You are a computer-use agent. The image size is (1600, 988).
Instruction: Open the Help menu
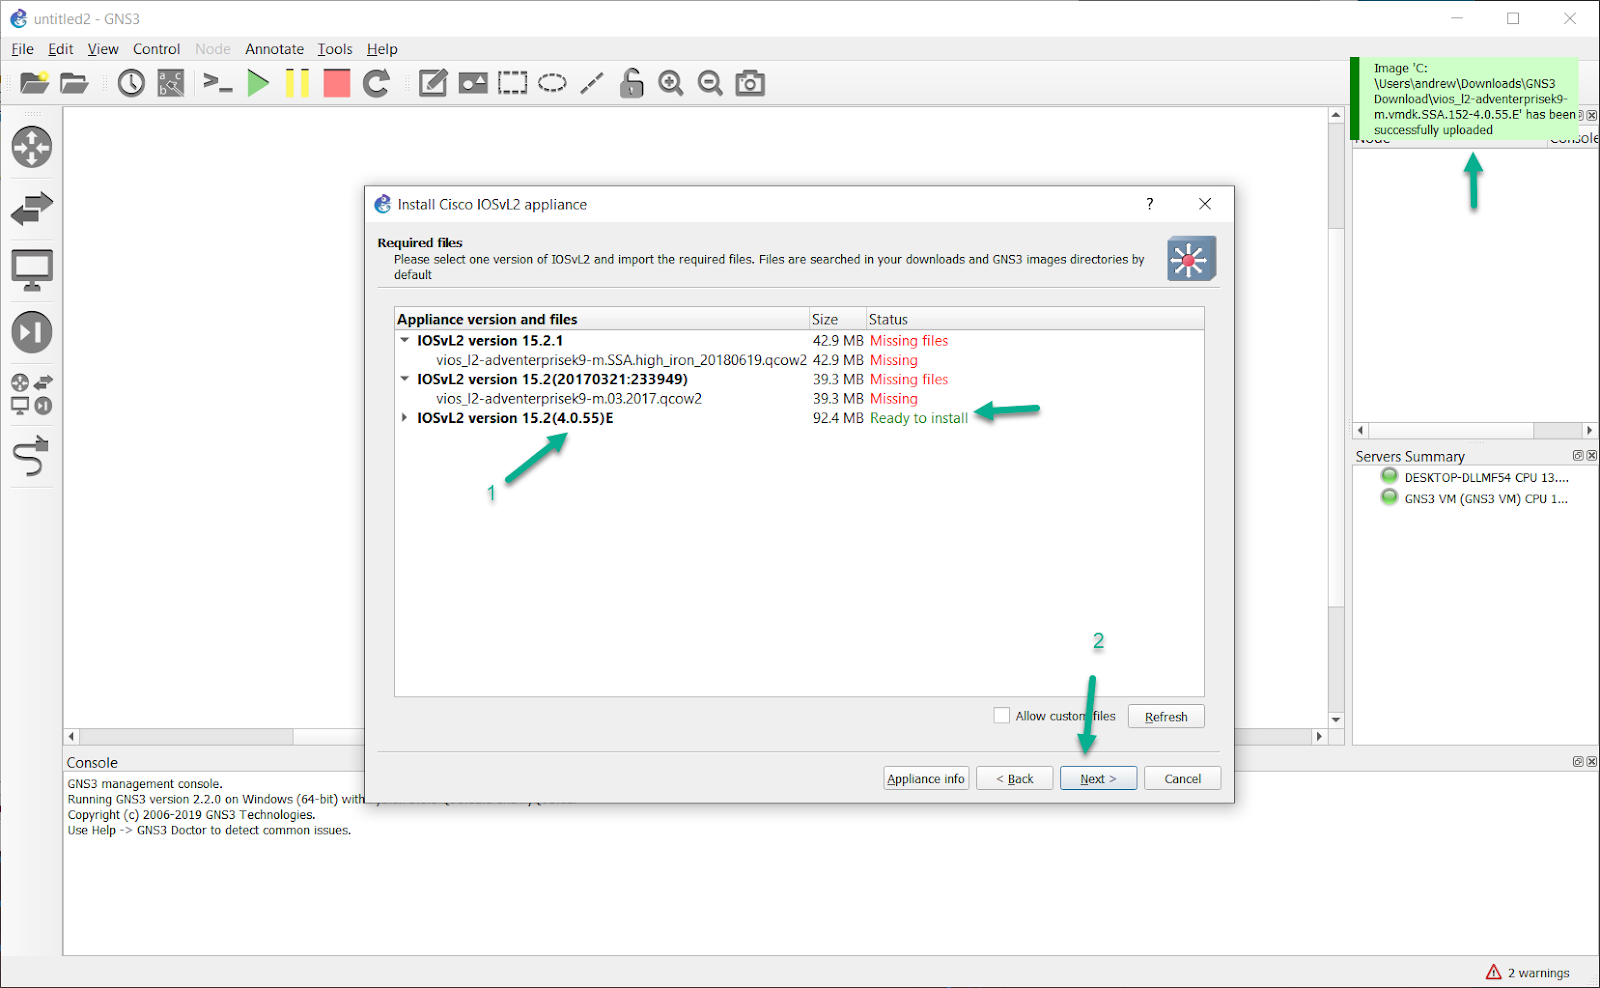pos(382,49)
